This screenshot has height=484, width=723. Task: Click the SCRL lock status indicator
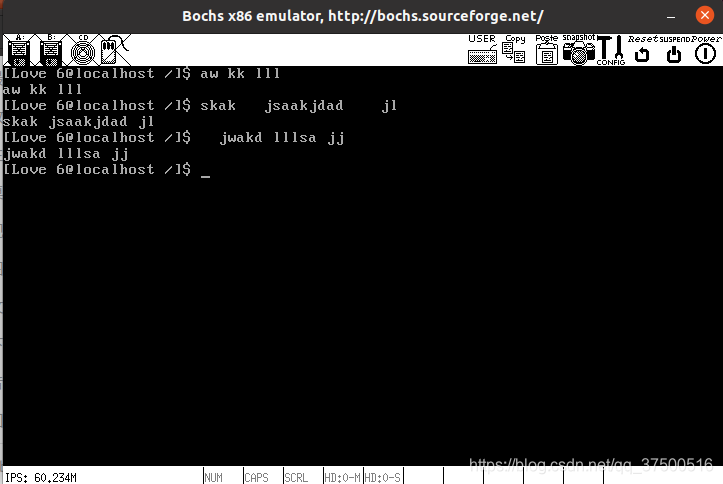[x=296, y=477]
